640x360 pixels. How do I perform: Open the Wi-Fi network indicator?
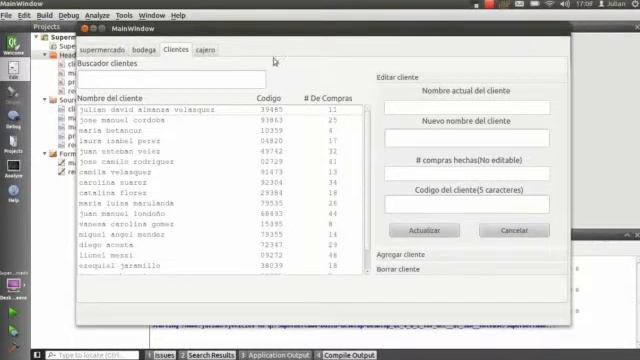tap(550, 4)
